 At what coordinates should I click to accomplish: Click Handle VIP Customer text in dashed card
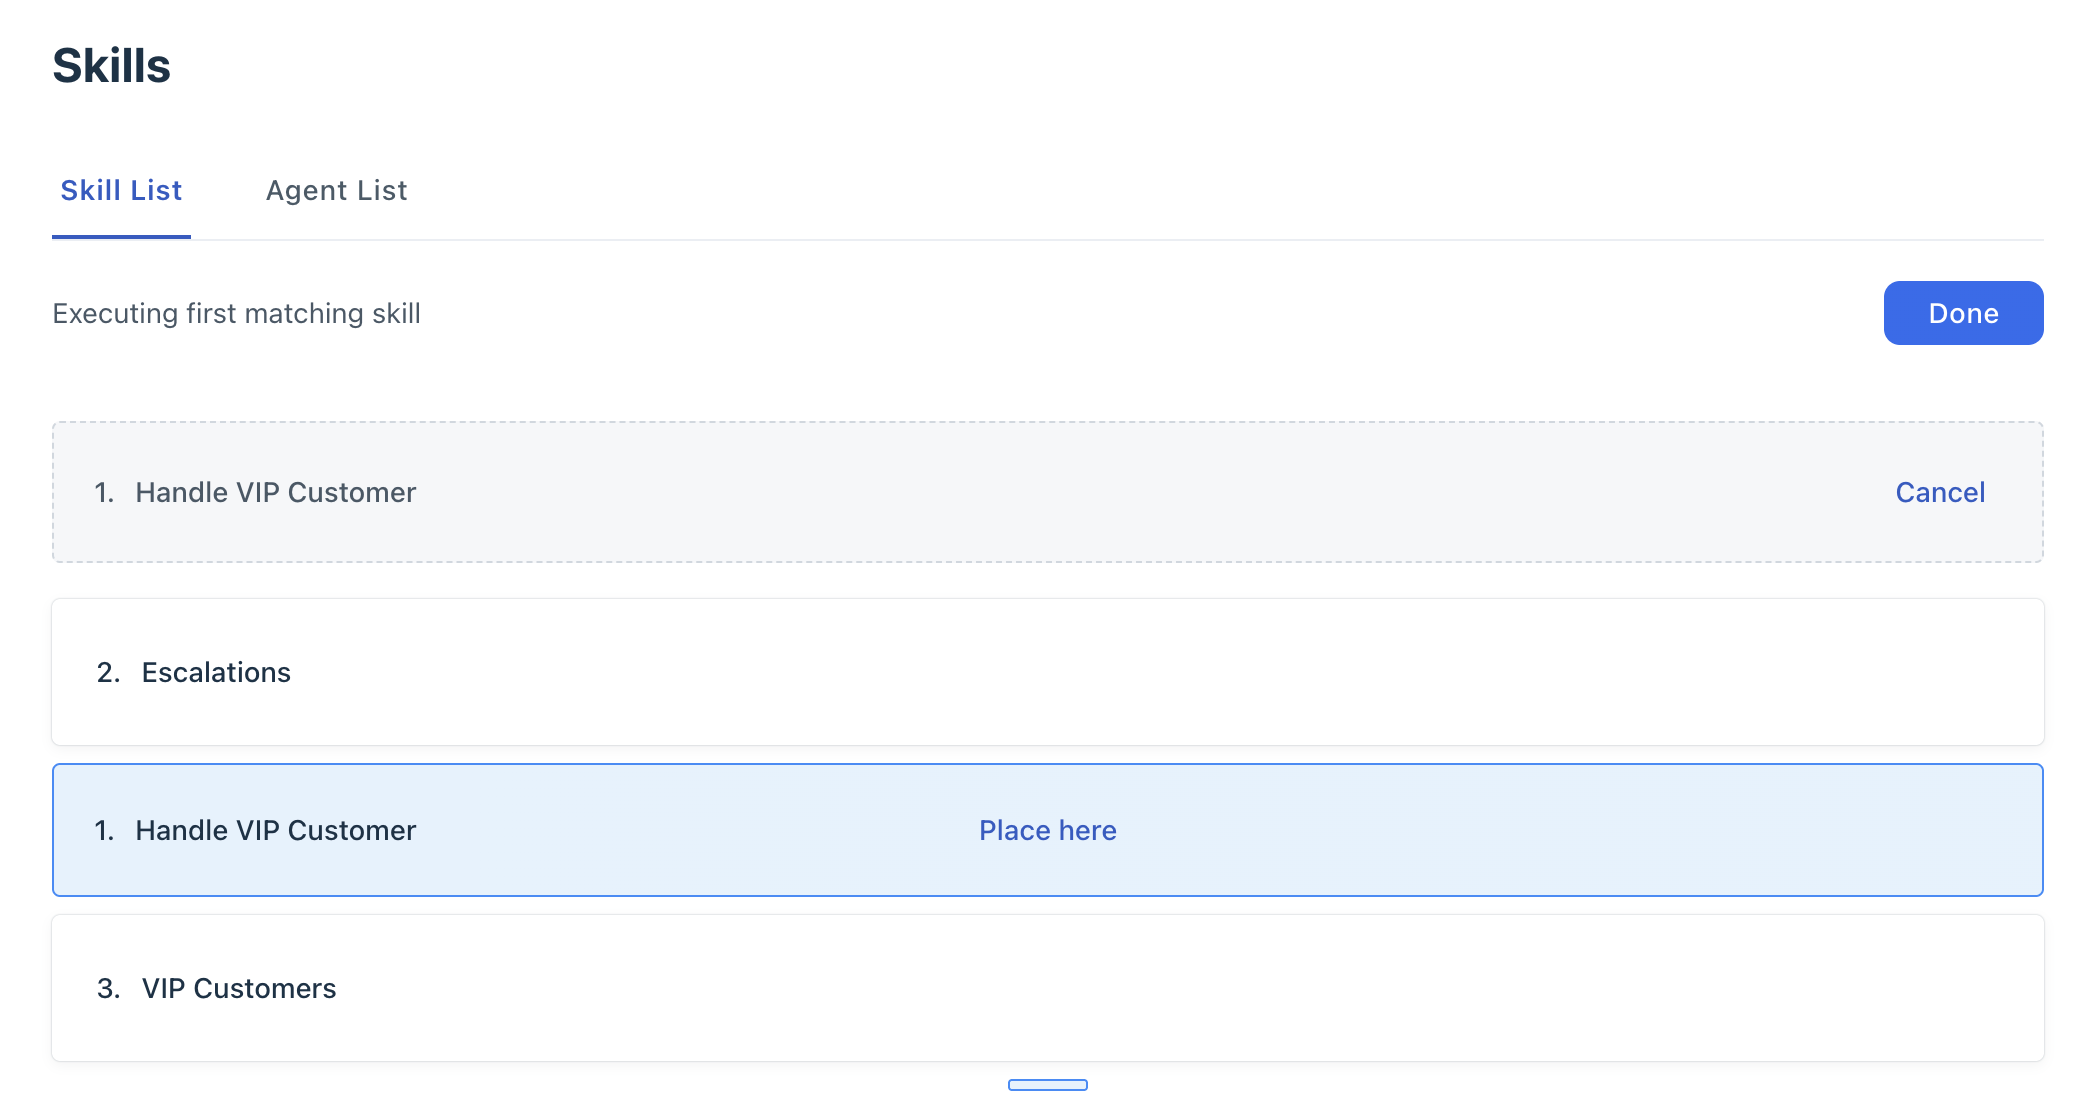click(x=275, y=492)
